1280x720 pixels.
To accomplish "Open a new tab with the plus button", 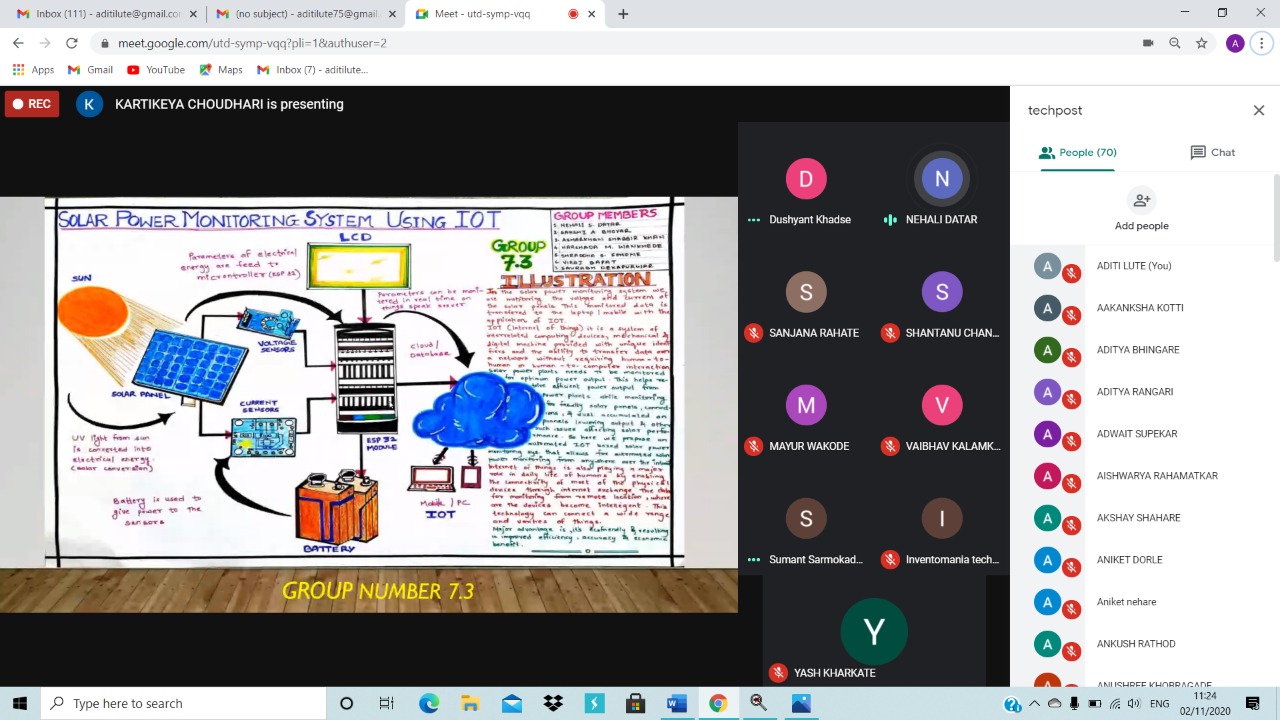I will click(623, 14).
